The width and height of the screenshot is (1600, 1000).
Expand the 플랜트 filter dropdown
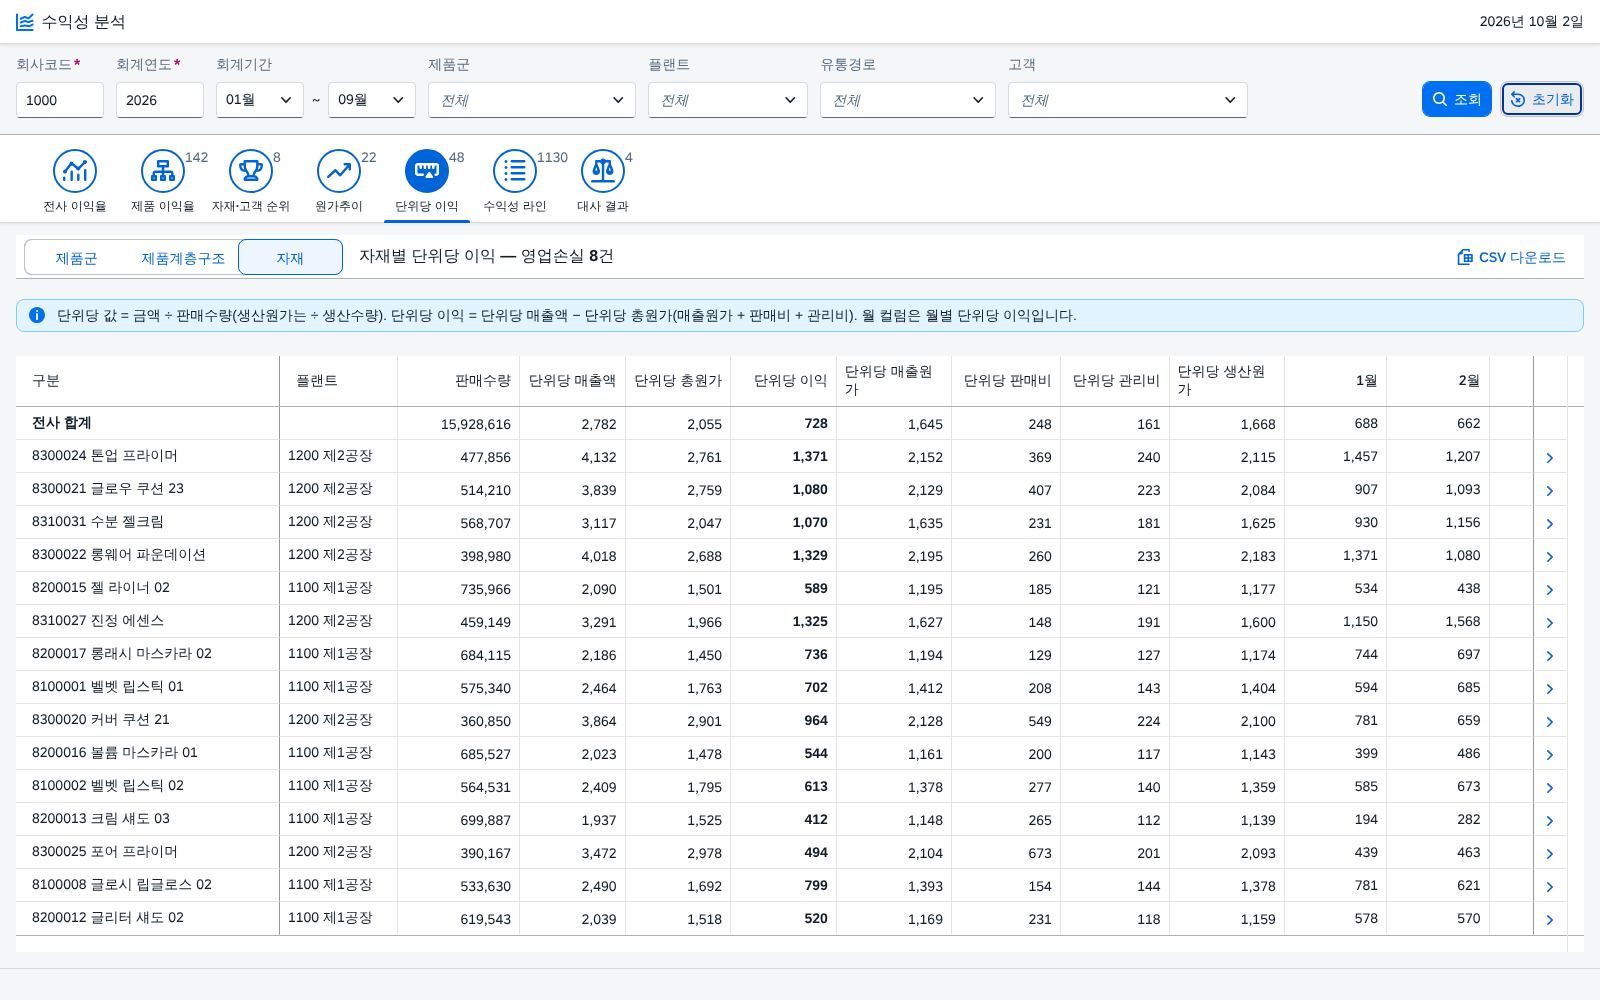pos(728,100)
